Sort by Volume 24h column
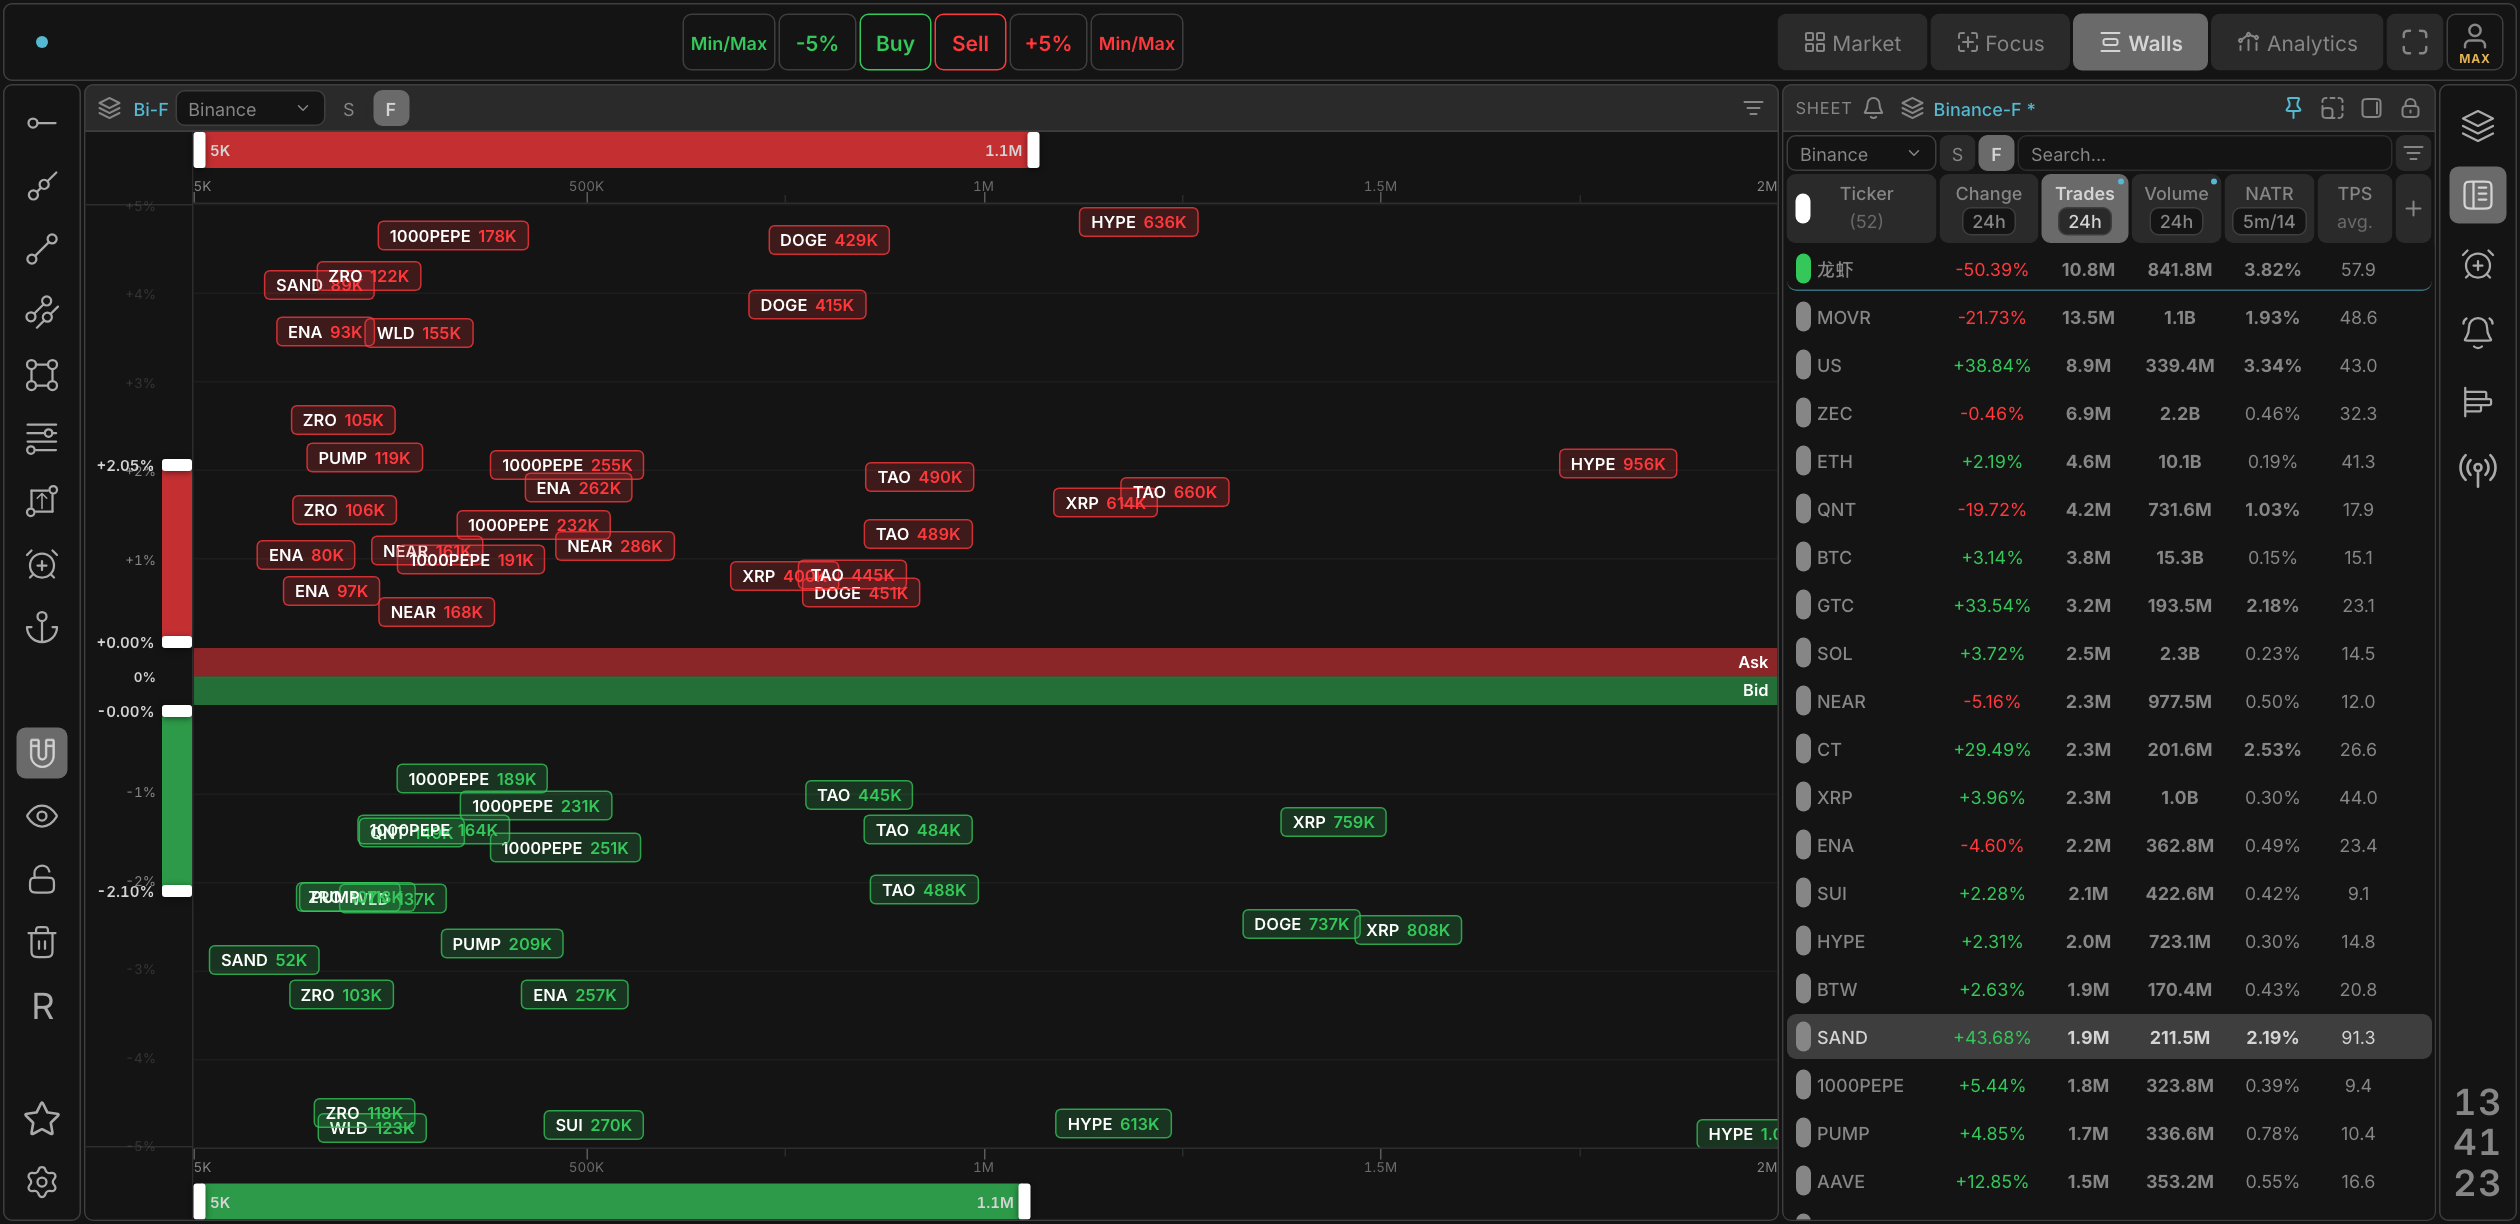 (x=2176, y=208)
